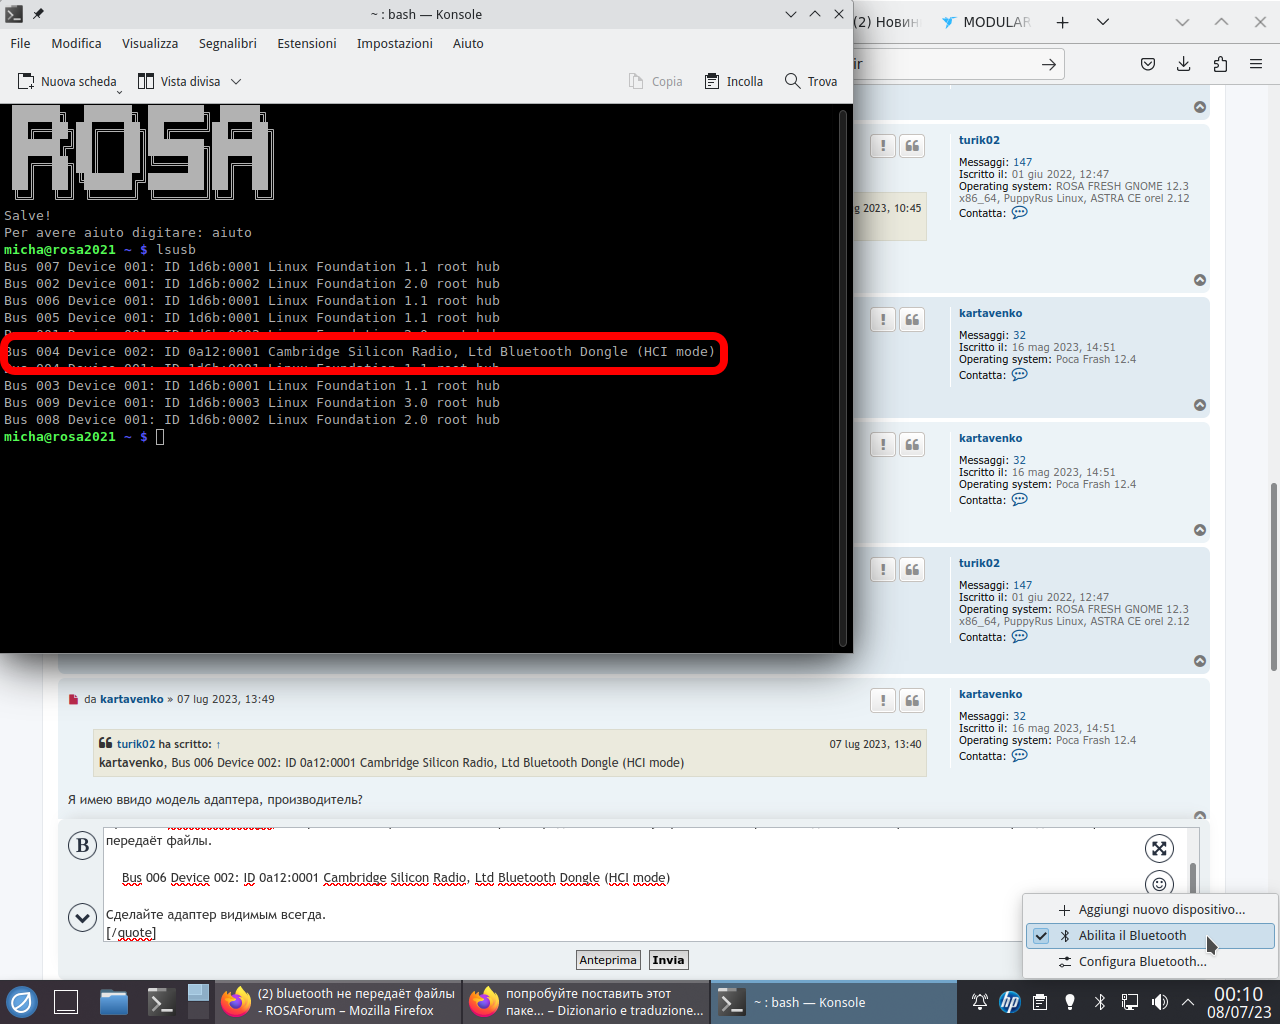1280x1024 pixels.
Task: Open a new Konsole tab with Nuova scheda
Action: 66,81
